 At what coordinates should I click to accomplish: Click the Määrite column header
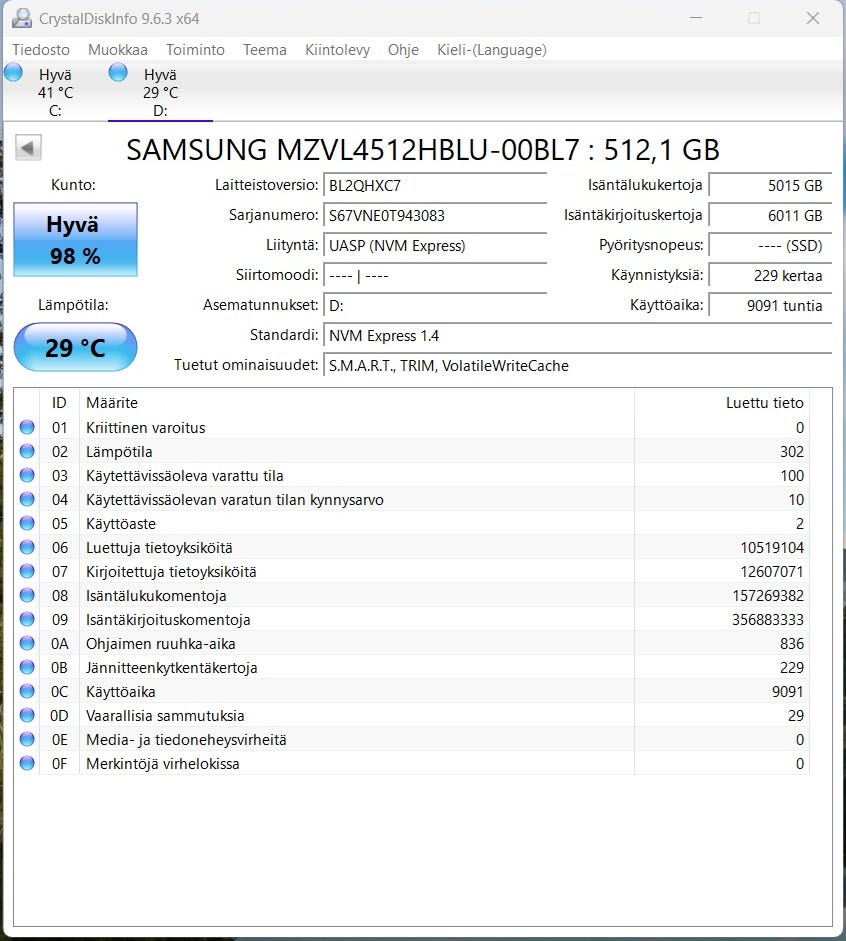click(x=356, y=403)
